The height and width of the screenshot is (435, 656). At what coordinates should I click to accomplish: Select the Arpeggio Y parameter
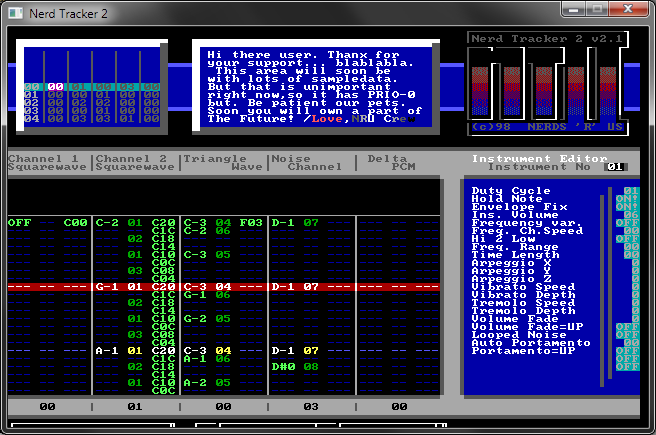coord(511,271)
